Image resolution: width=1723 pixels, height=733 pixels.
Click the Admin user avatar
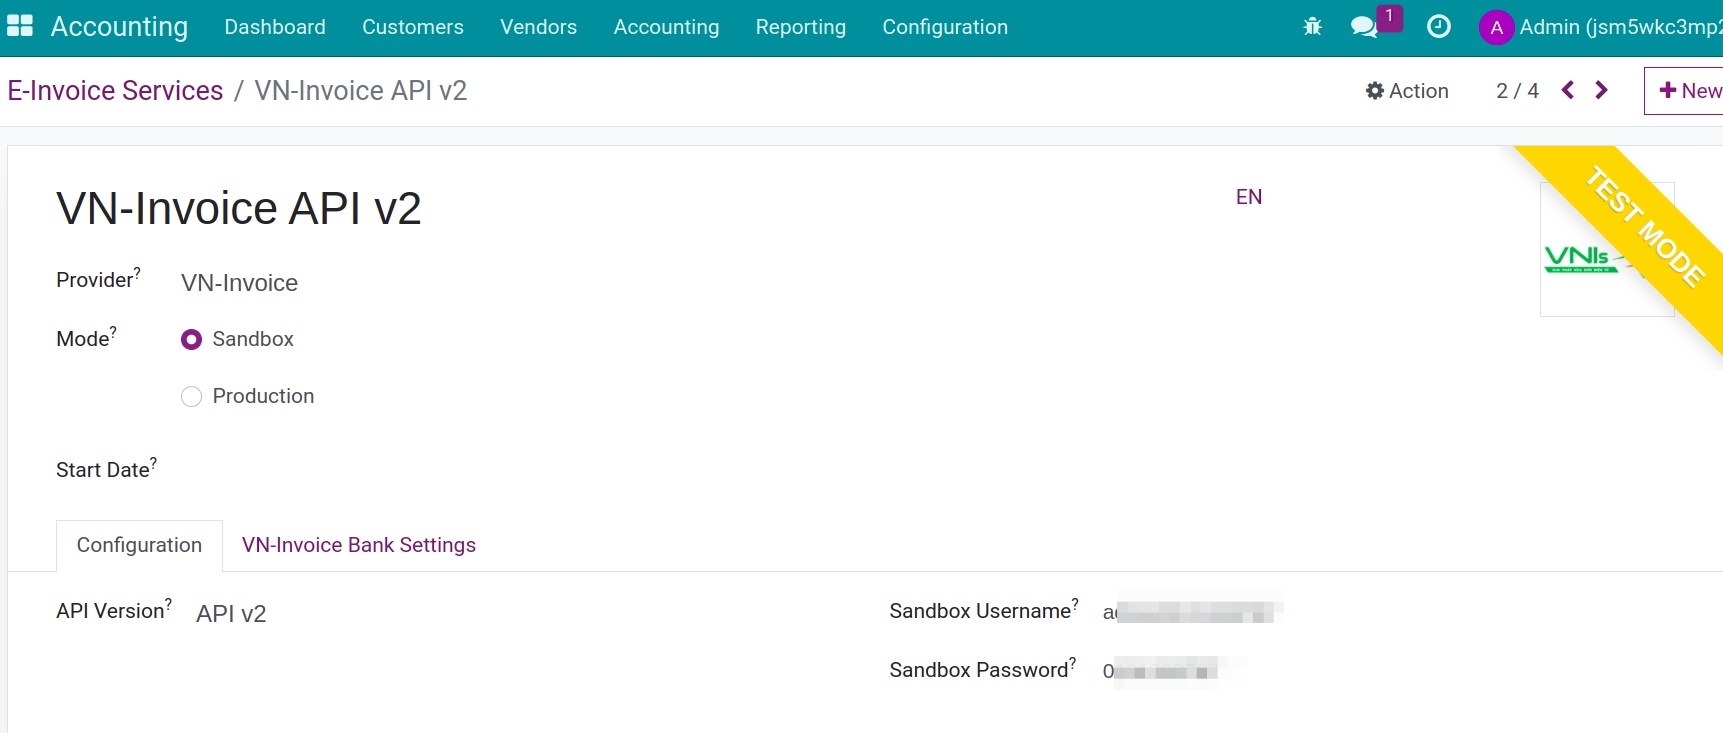click(1496, 28)
